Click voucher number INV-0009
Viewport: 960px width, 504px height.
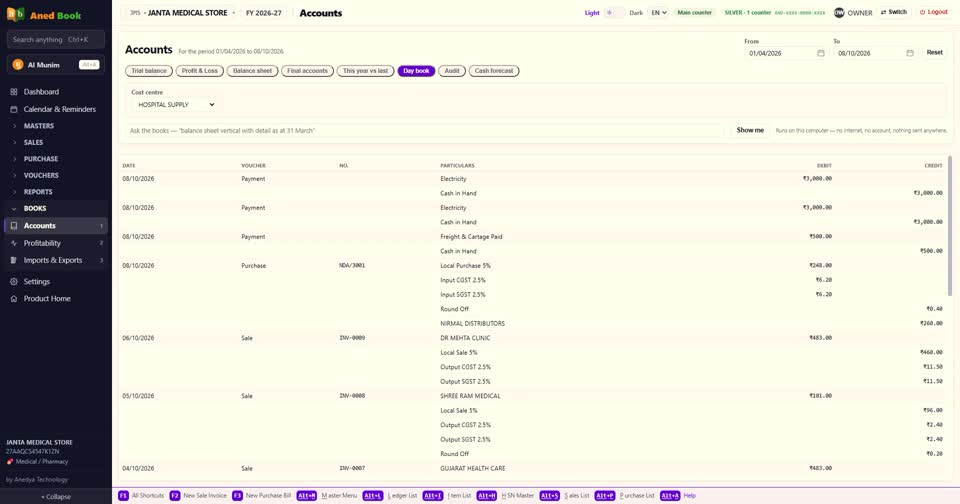352,338
